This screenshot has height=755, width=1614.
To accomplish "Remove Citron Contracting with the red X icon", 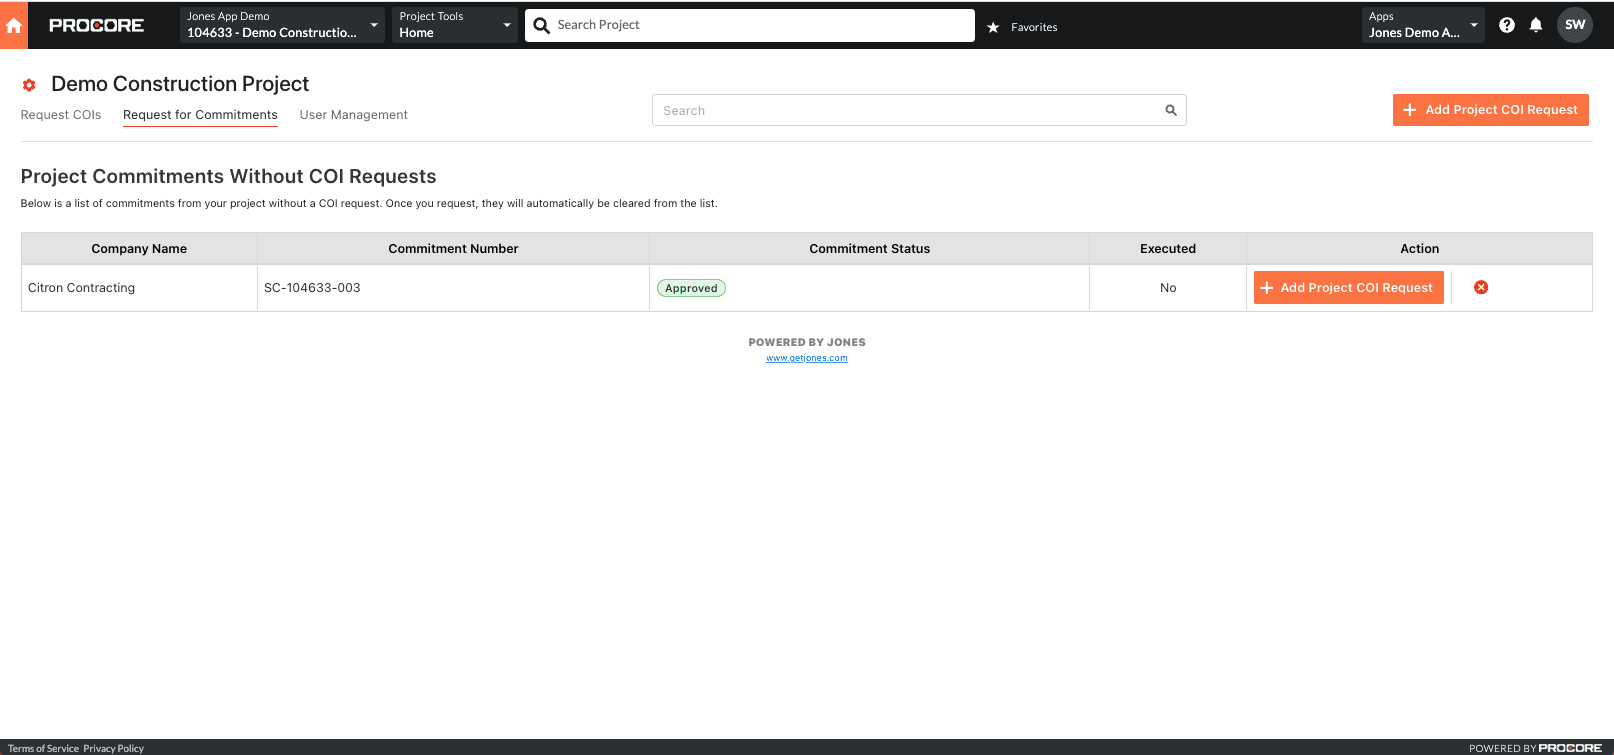I will 1481,288.
